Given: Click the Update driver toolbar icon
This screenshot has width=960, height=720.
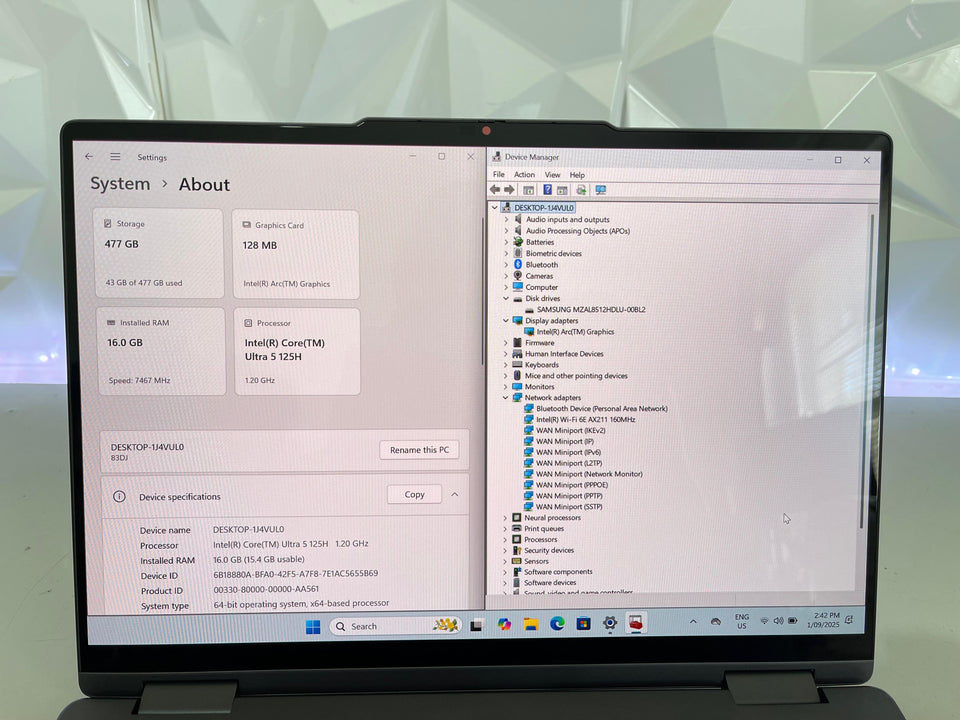Looking at the screenshot, I should [x=581, y=190].
